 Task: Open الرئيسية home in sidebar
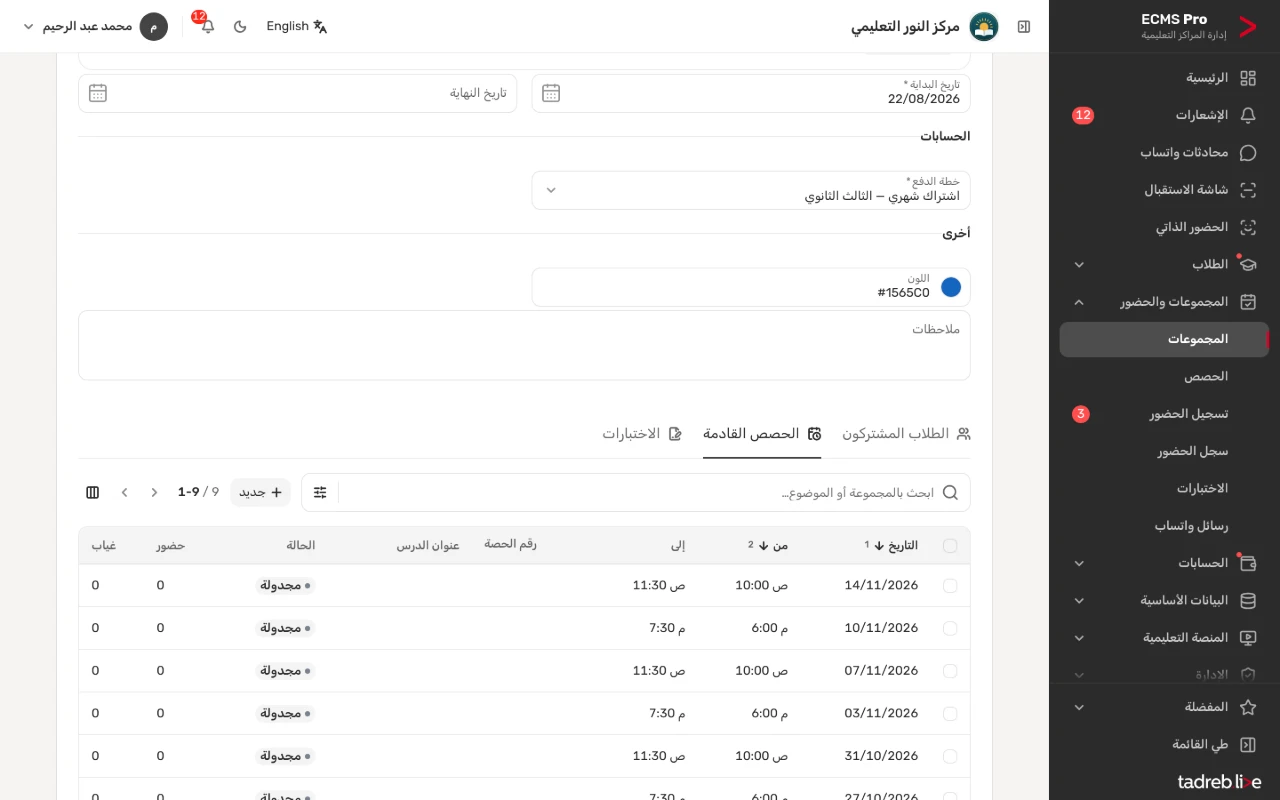tap(1165, 78)
